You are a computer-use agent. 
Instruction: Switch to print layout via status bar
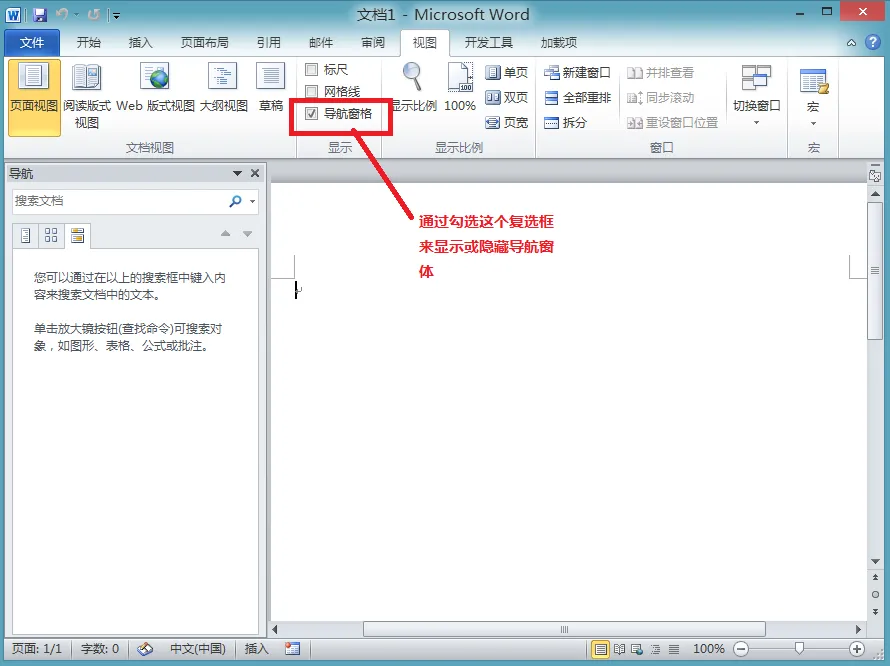tap(600, 648)
